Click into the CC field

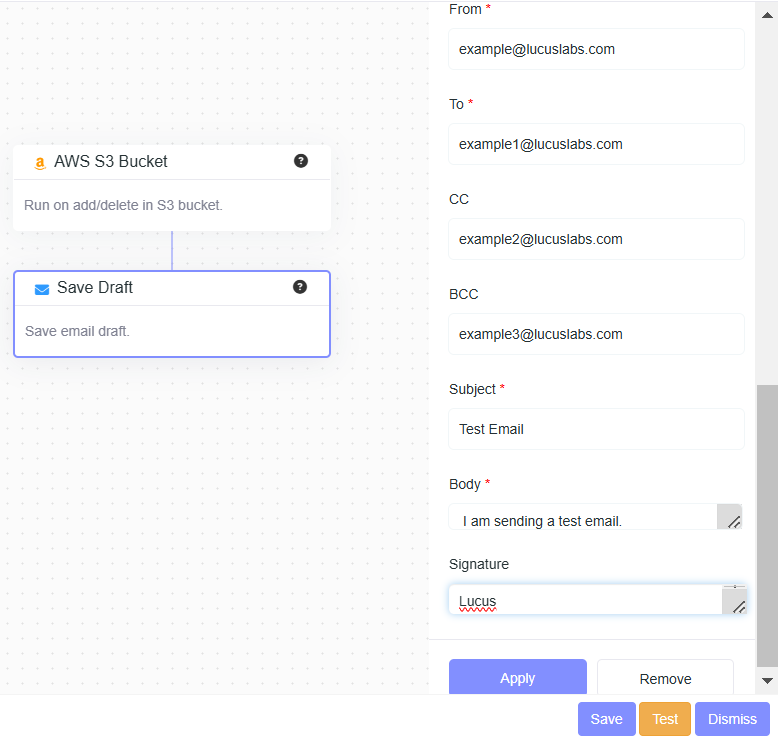(596, 239)
